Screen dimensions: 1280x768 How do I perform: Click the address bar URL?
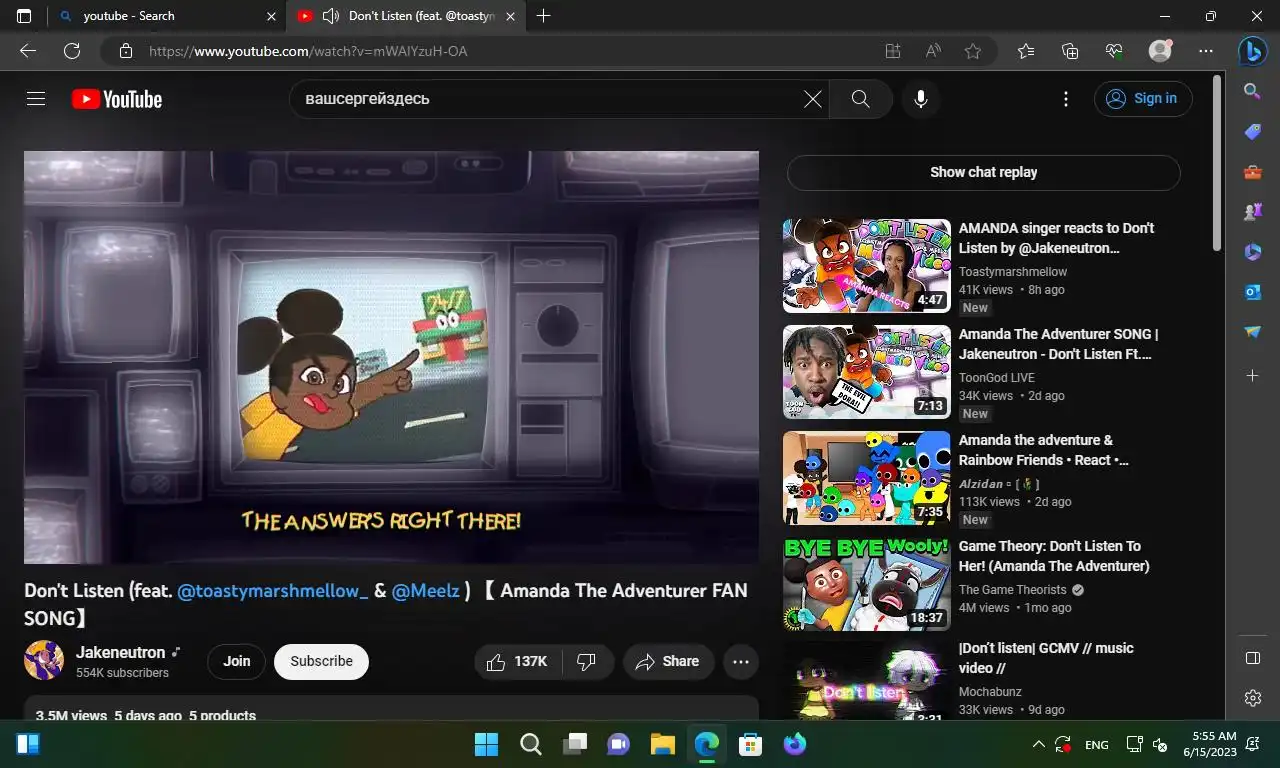click(308, 51)
